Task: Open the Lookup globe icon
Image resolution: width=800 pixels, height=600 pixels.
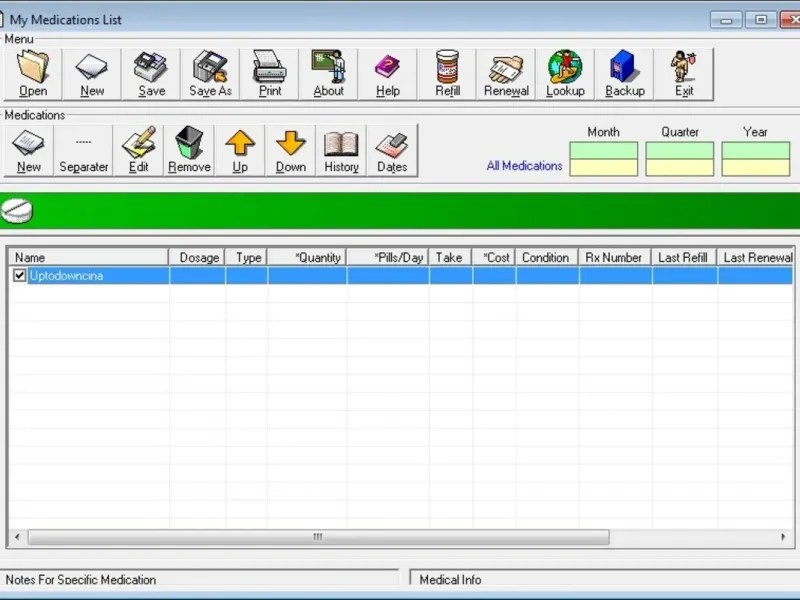Action: click(565, 74)
